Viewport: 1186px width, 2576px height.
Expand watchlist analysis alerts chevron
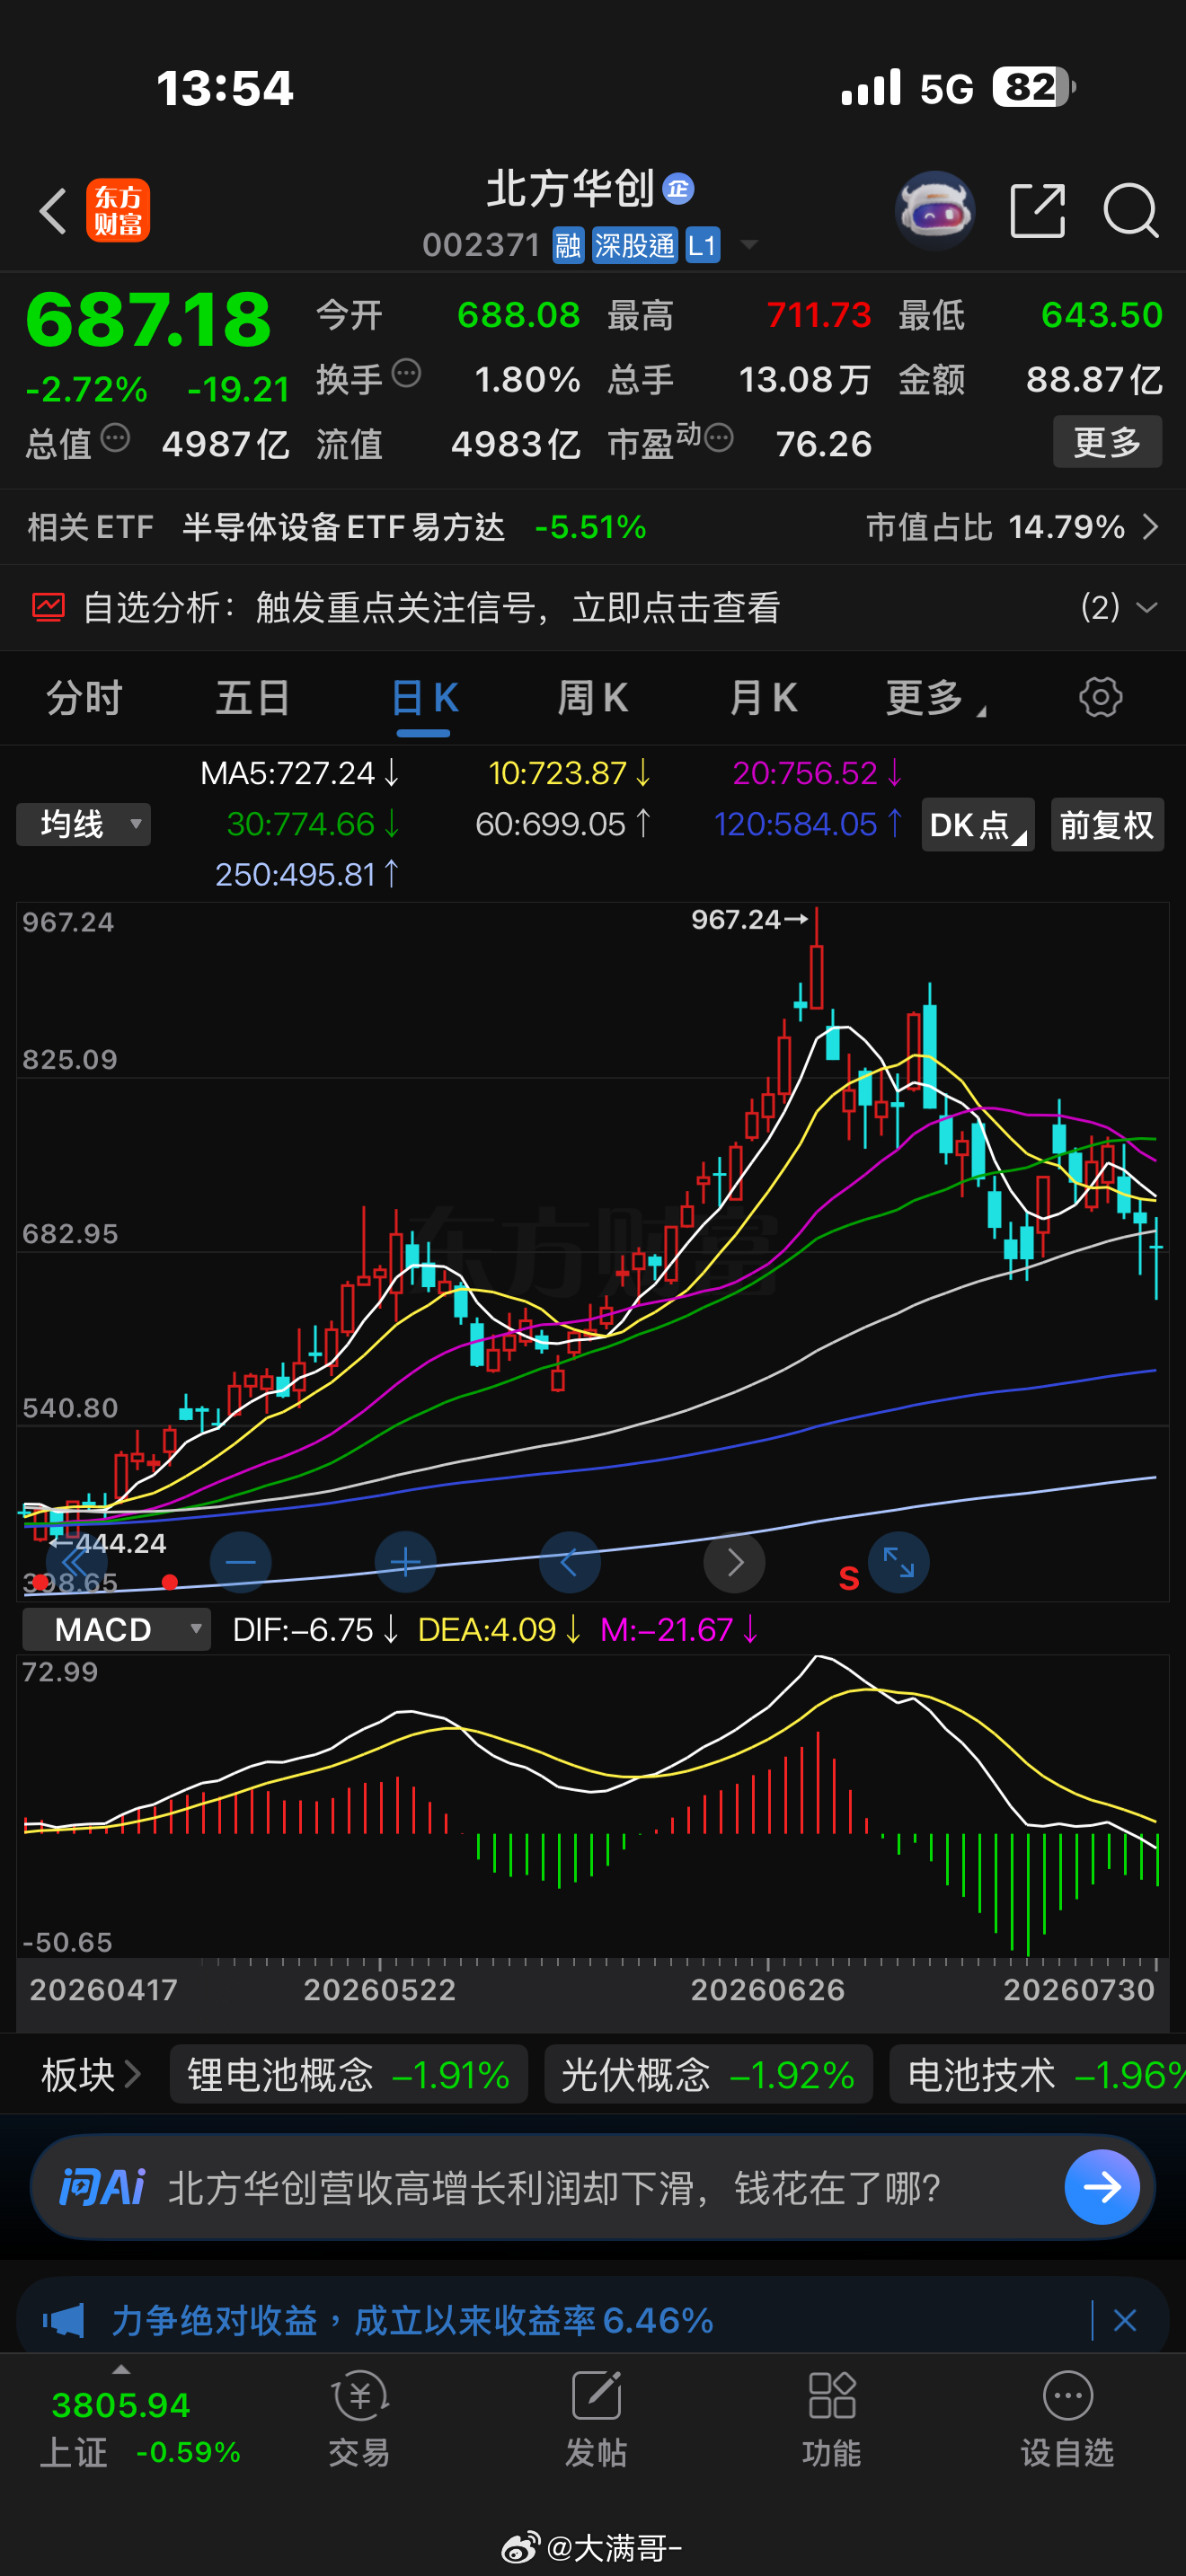pos(1148,607)
